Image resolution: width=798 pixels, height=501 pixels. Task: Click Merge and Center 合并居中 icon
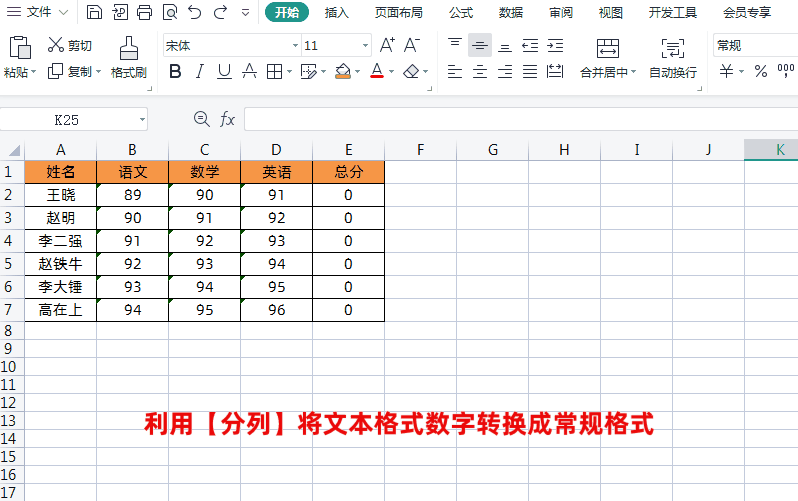point(608,48)
